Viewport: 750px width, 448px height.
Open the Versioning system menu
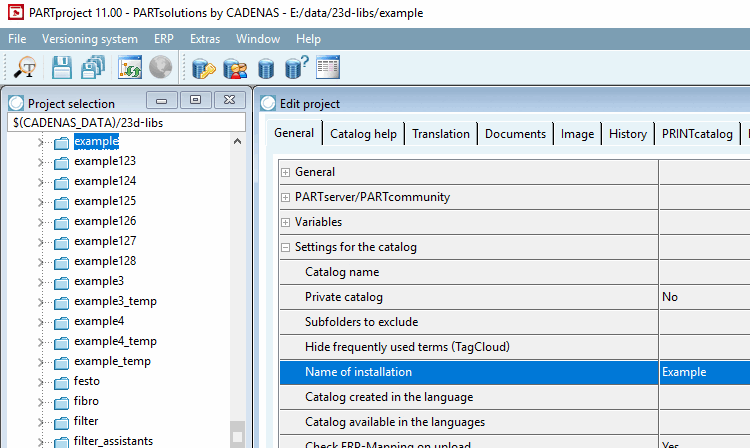click(90, 39)
